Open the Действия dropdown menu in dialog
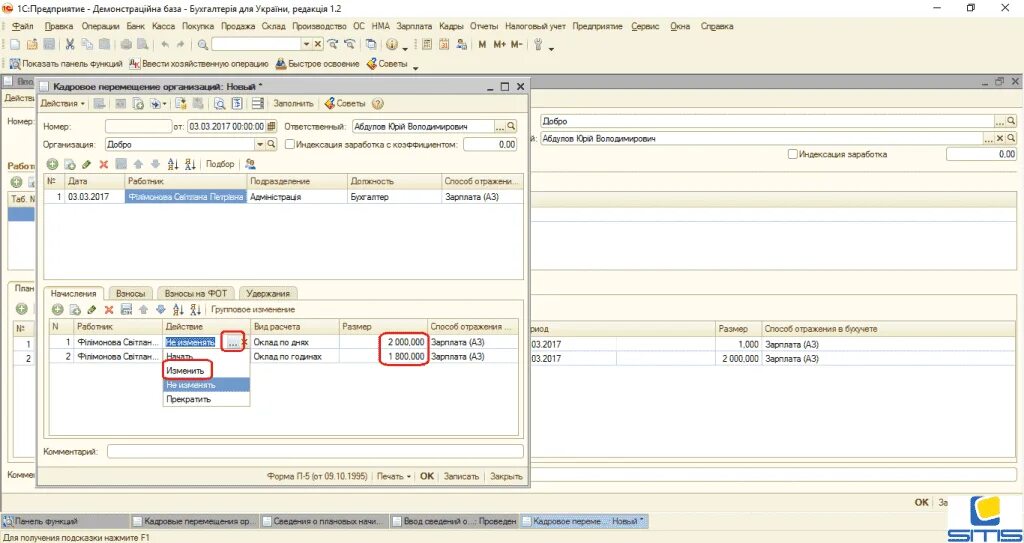 pyautogui.click(x=63, y=104)
